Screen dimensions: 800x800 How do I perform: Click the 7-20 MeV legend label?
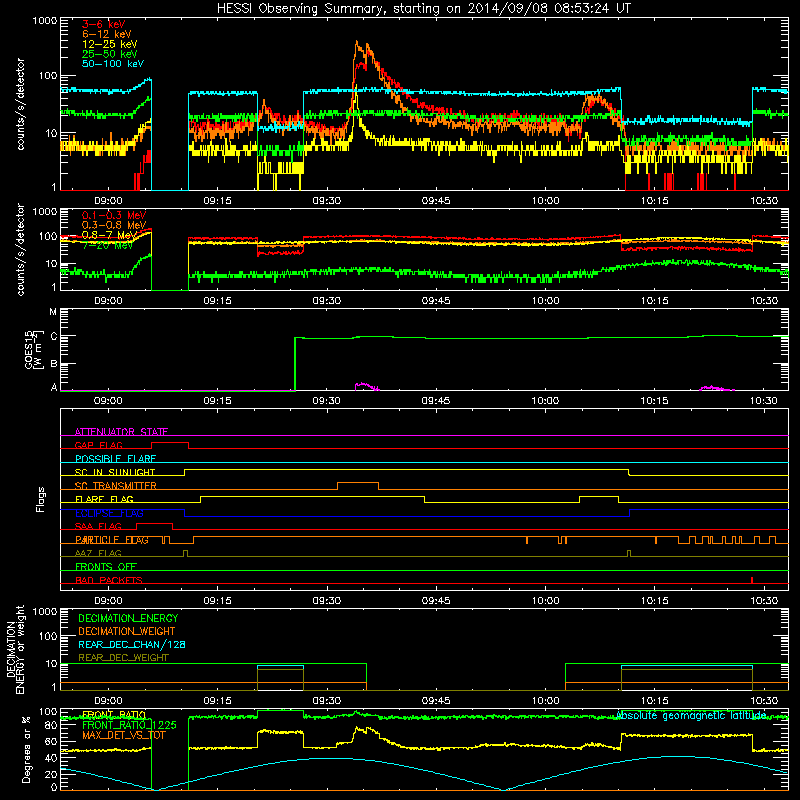pos(107,245)
